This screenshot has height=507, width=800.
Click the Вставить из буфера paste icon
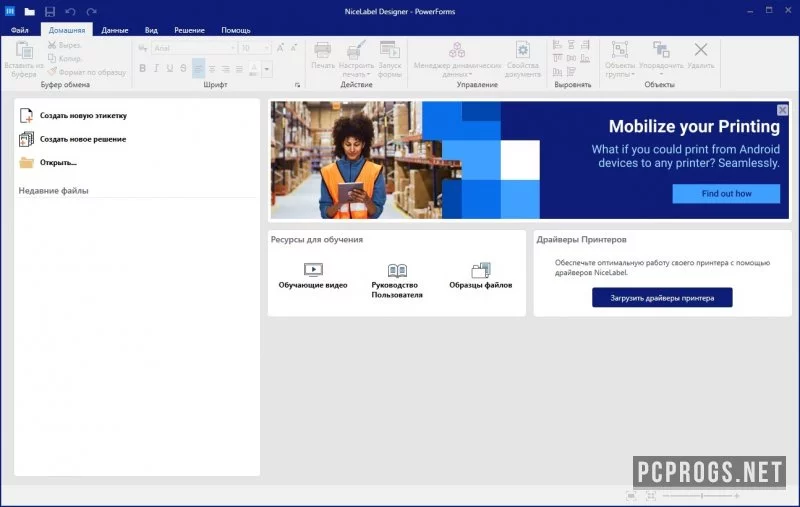coord(24,50)
